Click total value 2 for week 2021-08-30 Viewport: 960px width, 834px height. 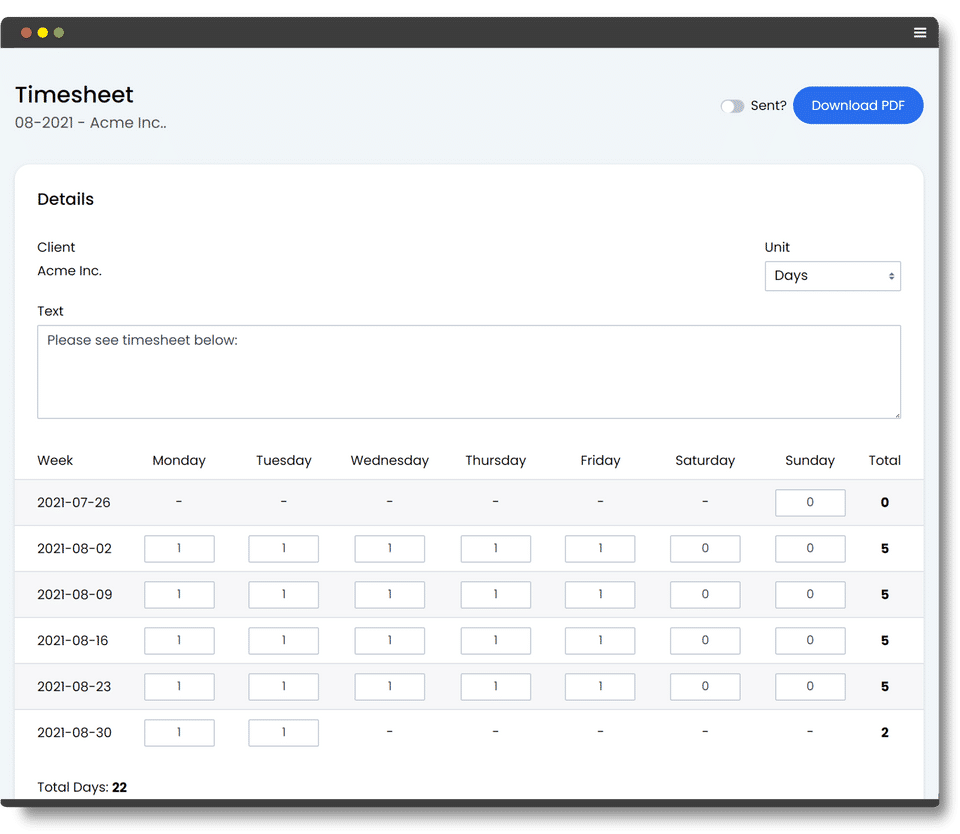pos(885,733)
